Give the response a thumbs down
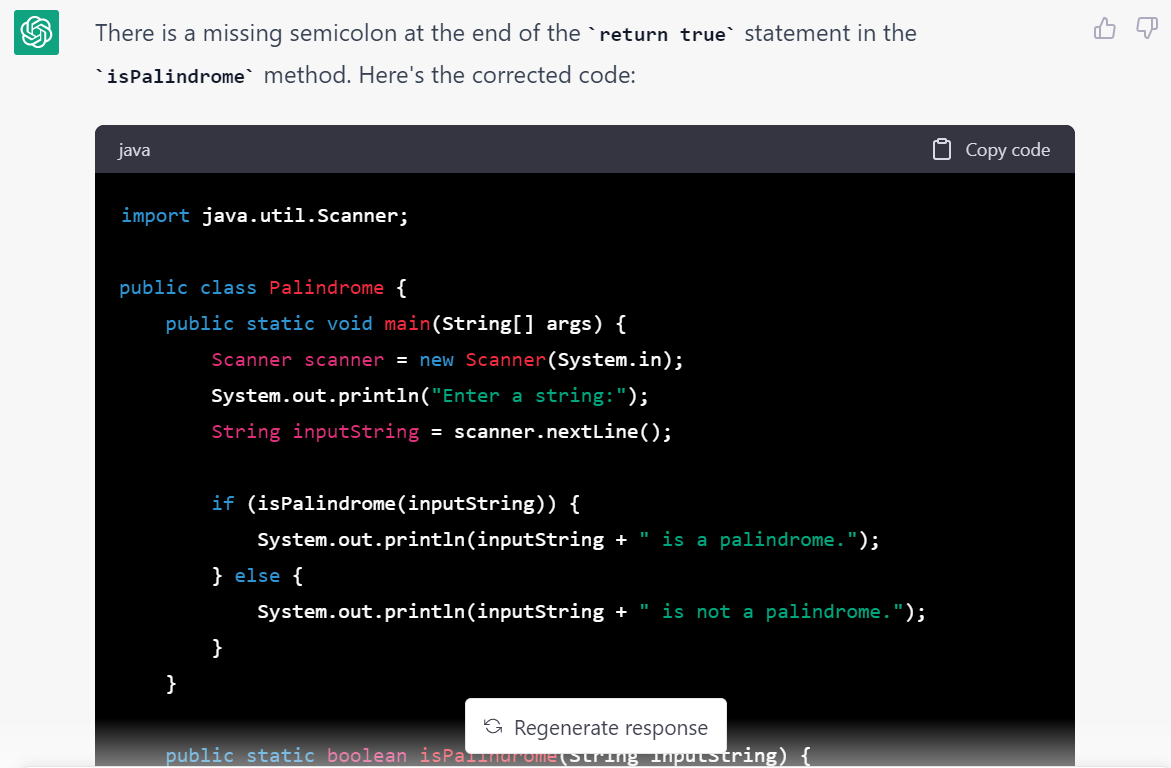This screenshot has height=768, width=1171. pos(1146,29)
